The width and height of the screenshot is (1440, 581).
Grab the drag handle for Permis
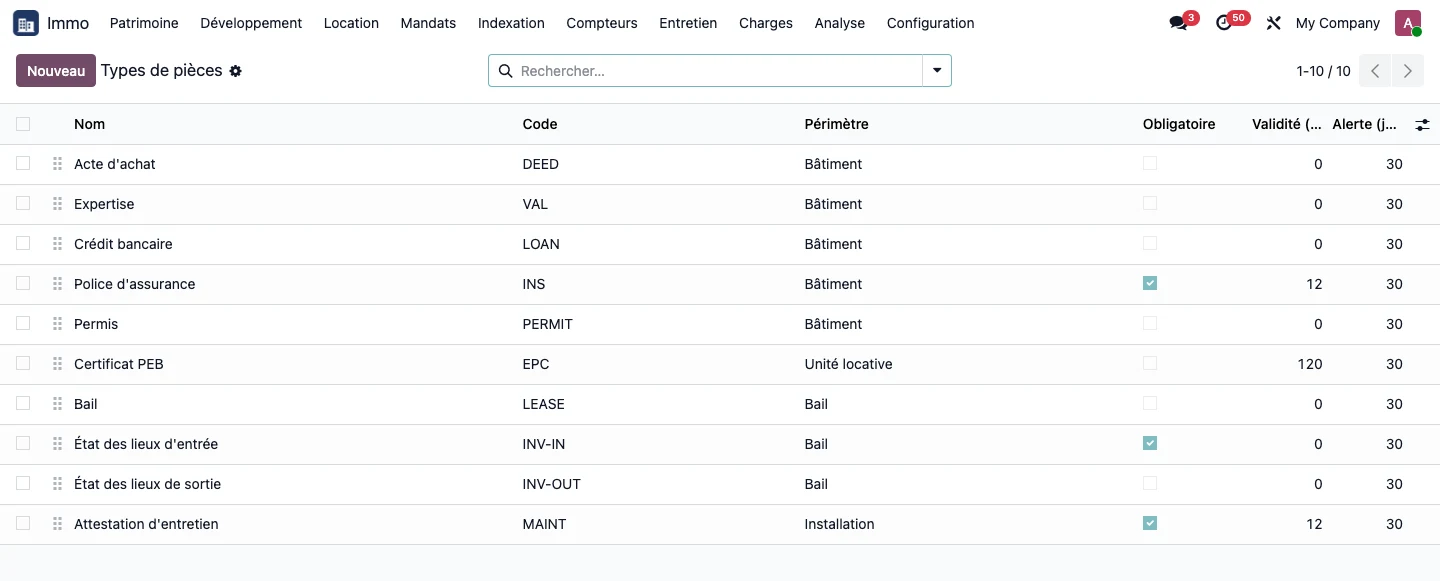point(58,324)
